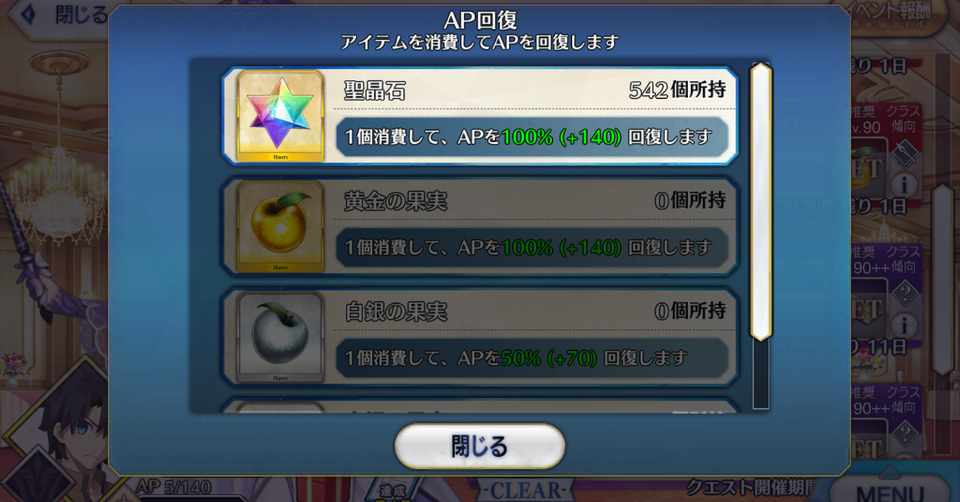
Task: Click the 542個所持 quartz count
Action: point(677,90)
